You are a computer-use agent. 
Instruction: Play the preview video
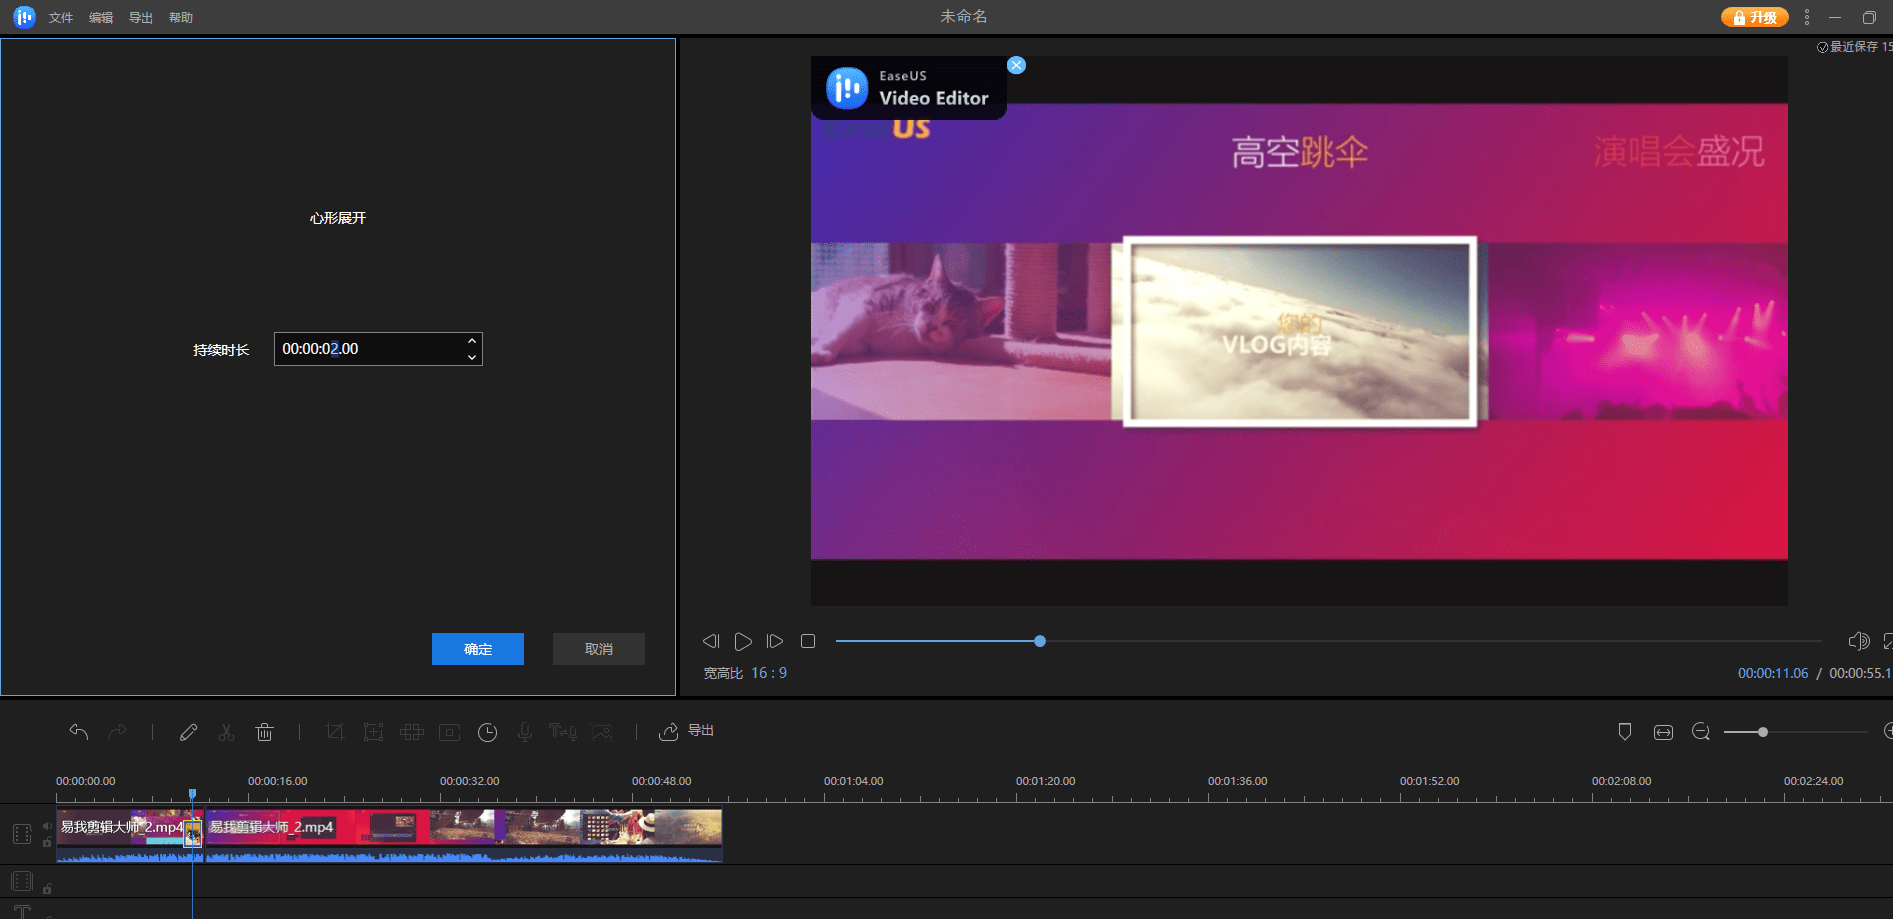743,641
